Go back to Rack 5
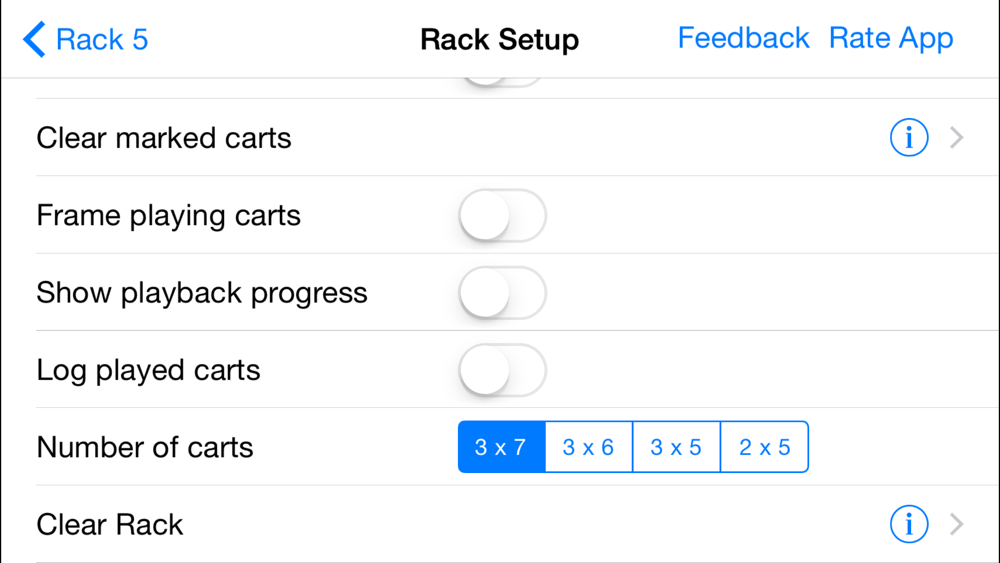 point(101,40)
